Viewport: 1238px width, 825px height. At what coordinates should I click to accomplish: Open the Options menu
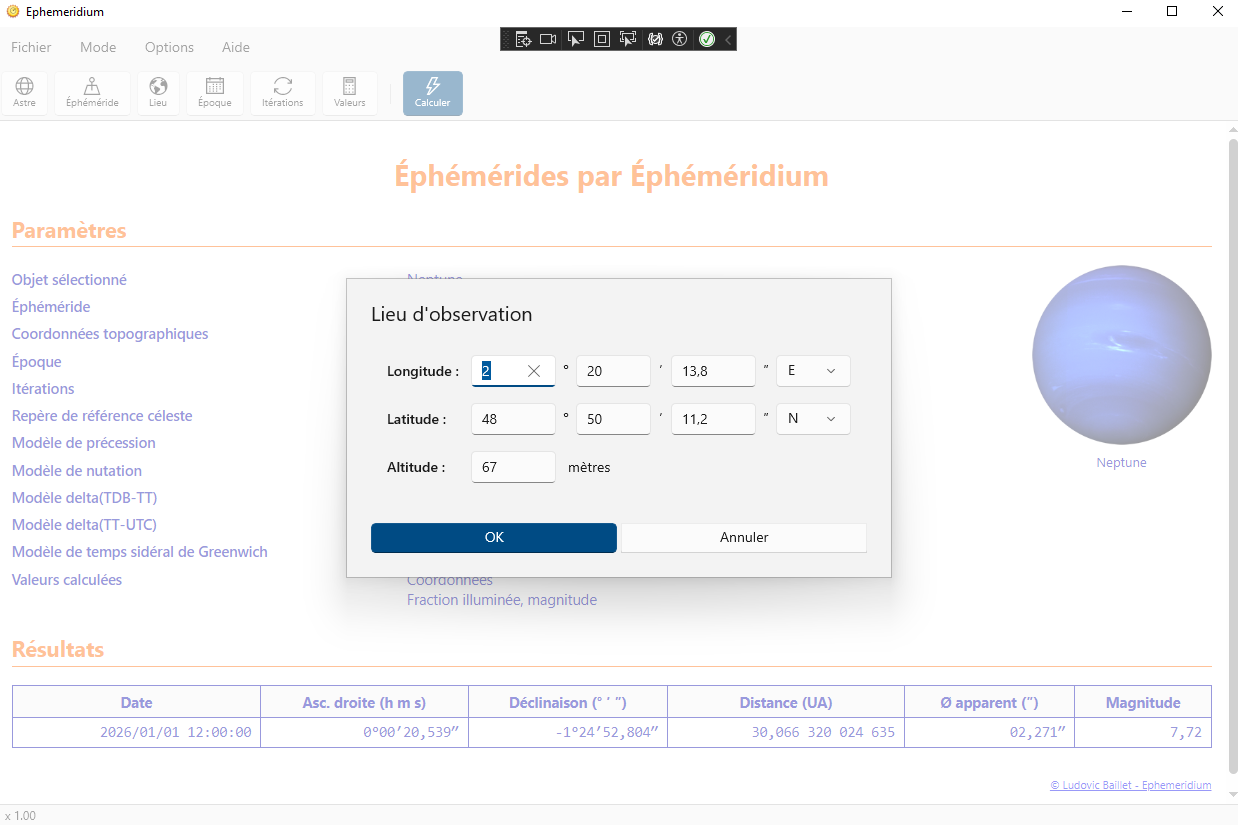pyautogui.click(x=169, y=47)
